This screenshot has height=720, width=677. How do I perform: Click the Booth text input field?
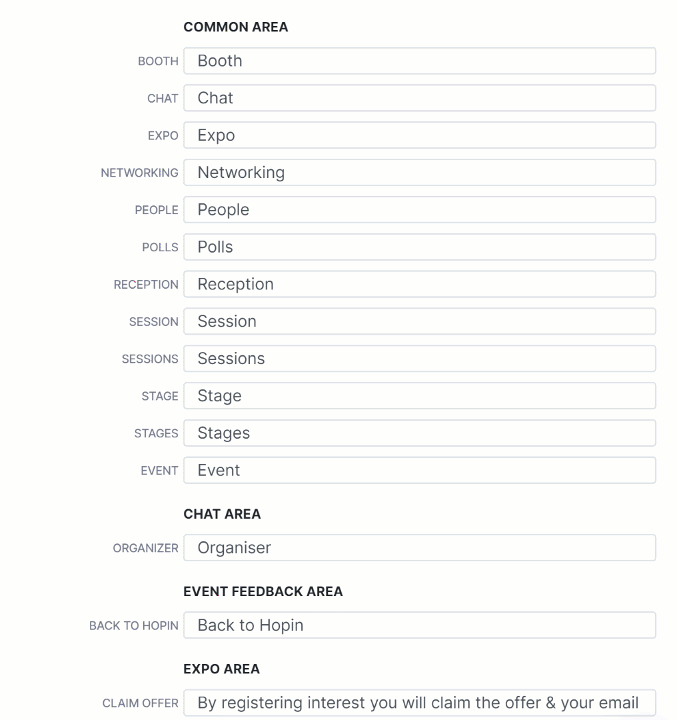click(419, 61)
